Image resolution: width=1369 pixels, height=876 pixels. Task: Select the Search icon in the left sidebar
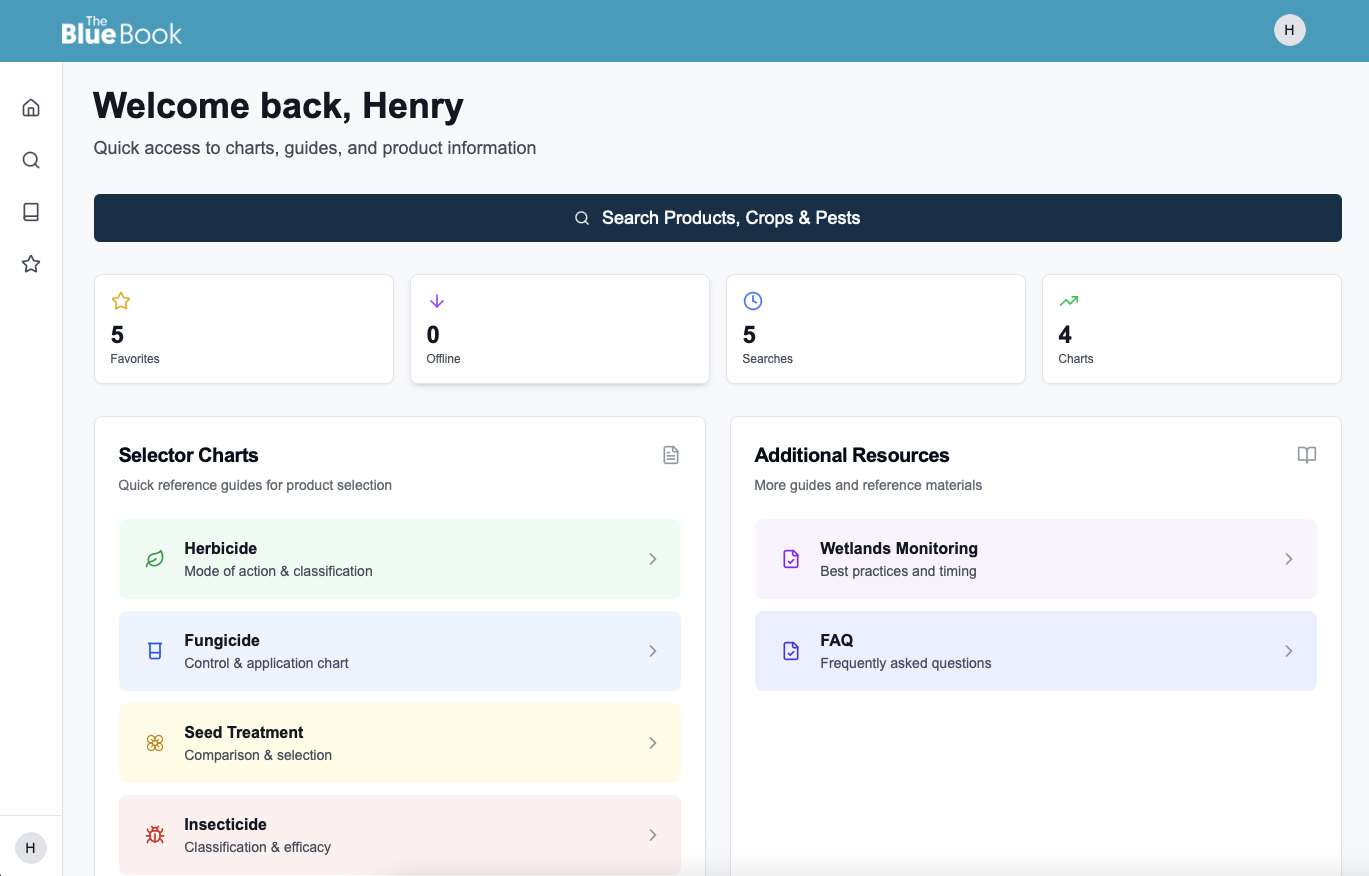(x=30, y=159)
